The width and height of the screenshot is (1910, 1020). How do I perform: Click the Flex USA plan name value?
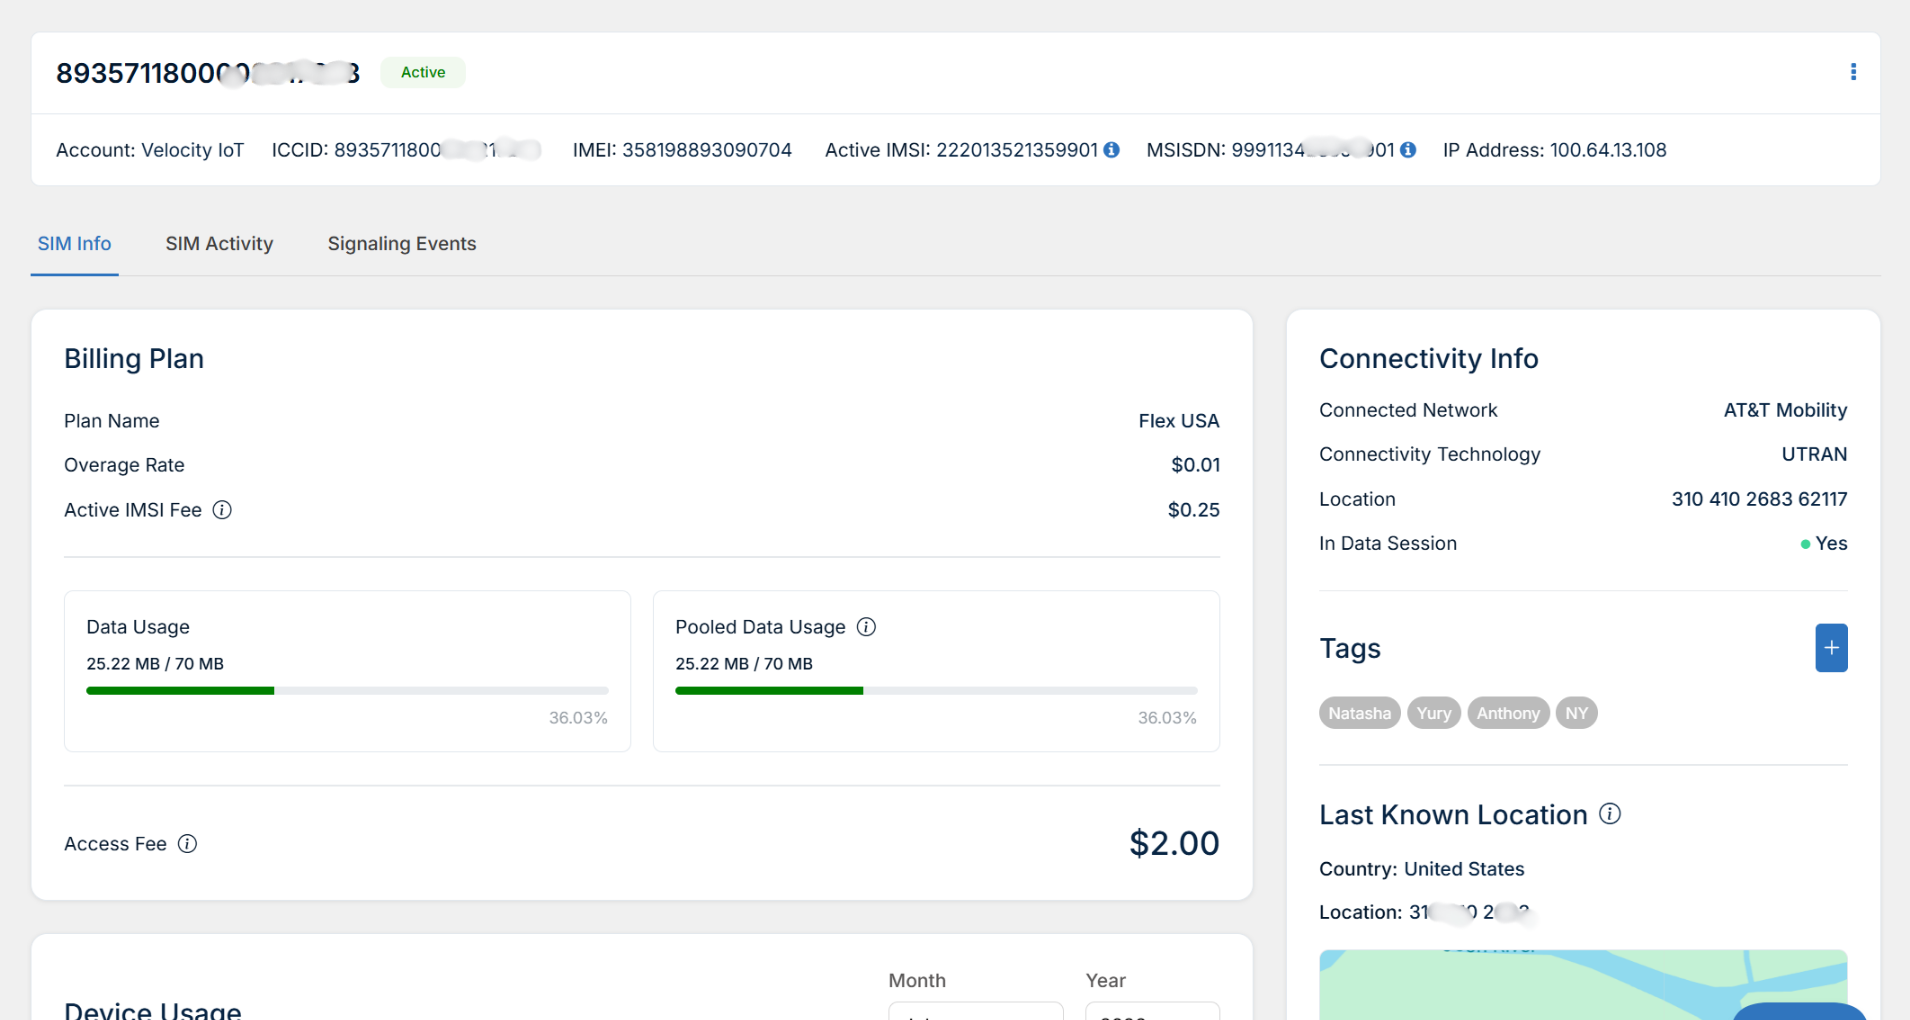coord(1179,421)
